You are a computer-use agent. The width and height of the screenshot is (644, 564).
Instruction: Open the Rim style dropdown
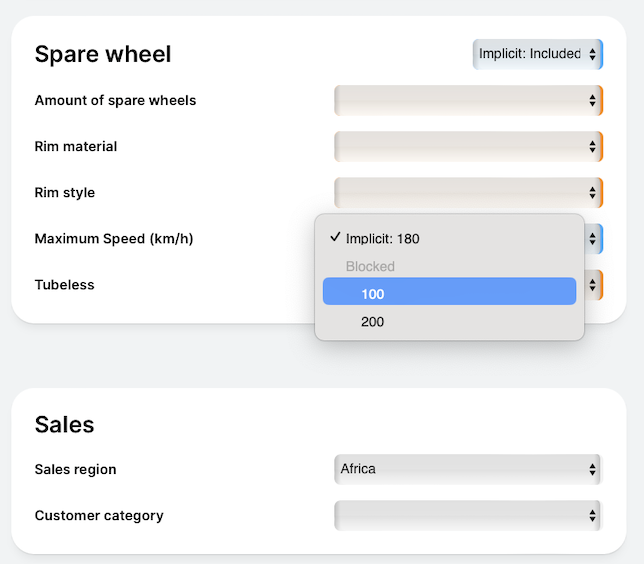coord(468,192)
